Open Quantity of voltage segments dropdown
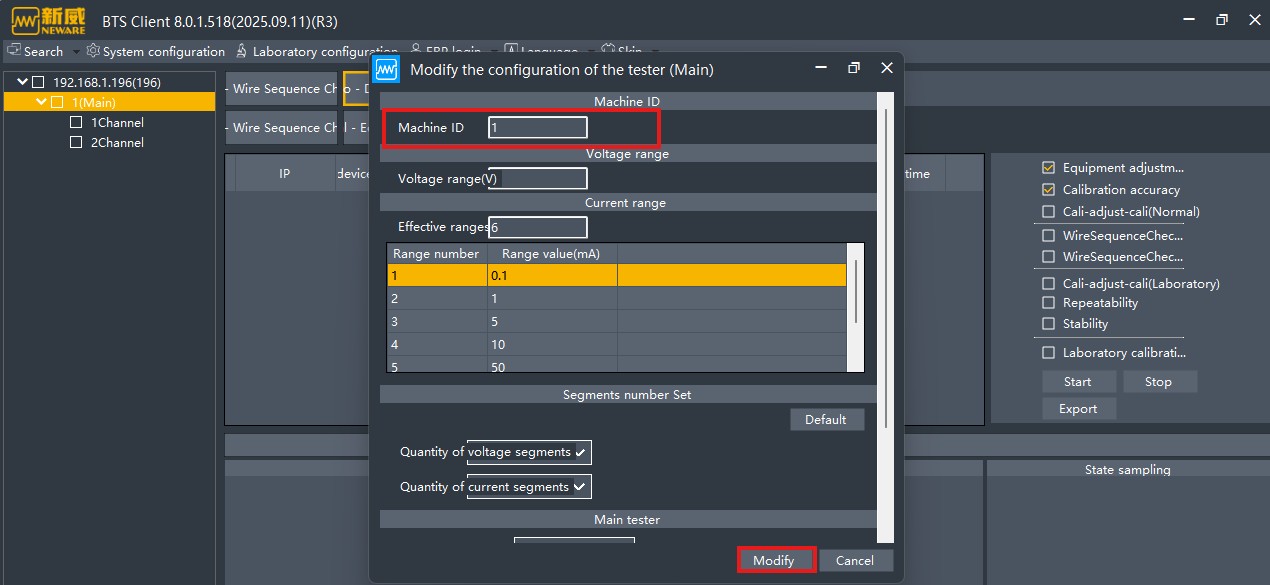The width and height of the screenshot is (1270, 585). 580,453
